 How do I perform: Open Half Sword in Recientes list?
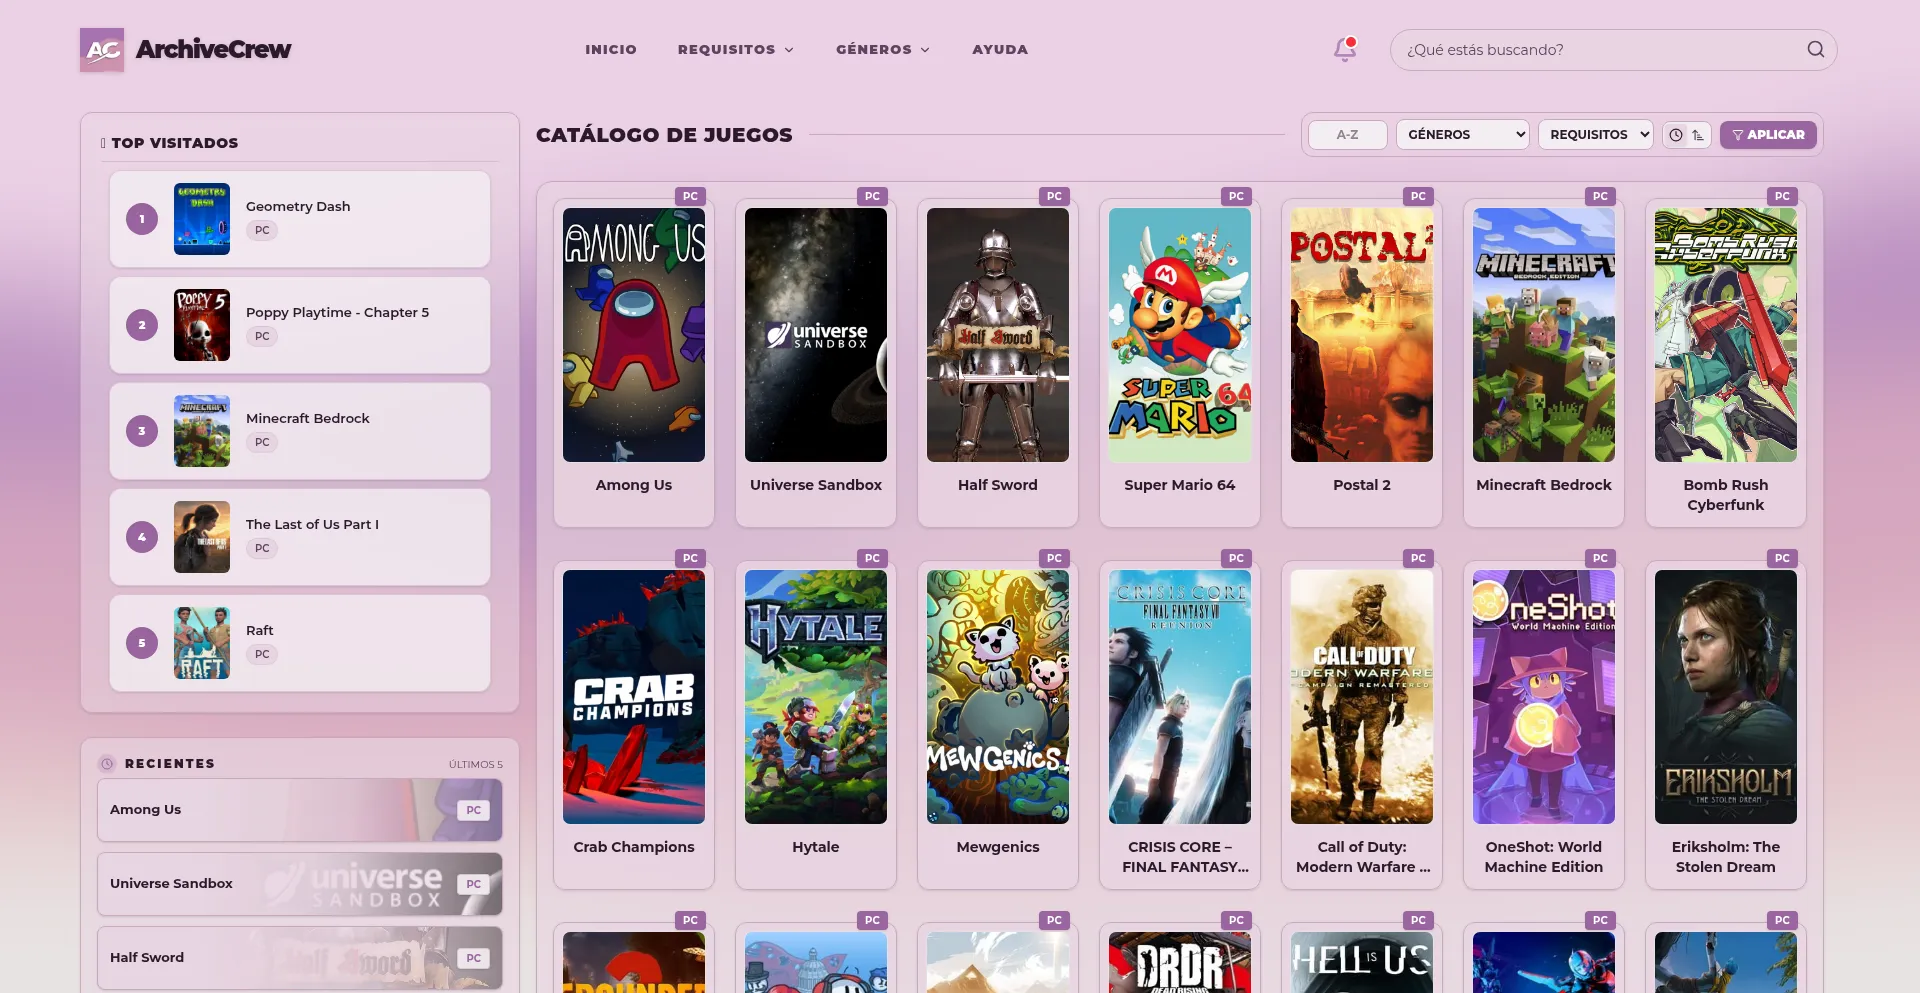coord(300,958)
